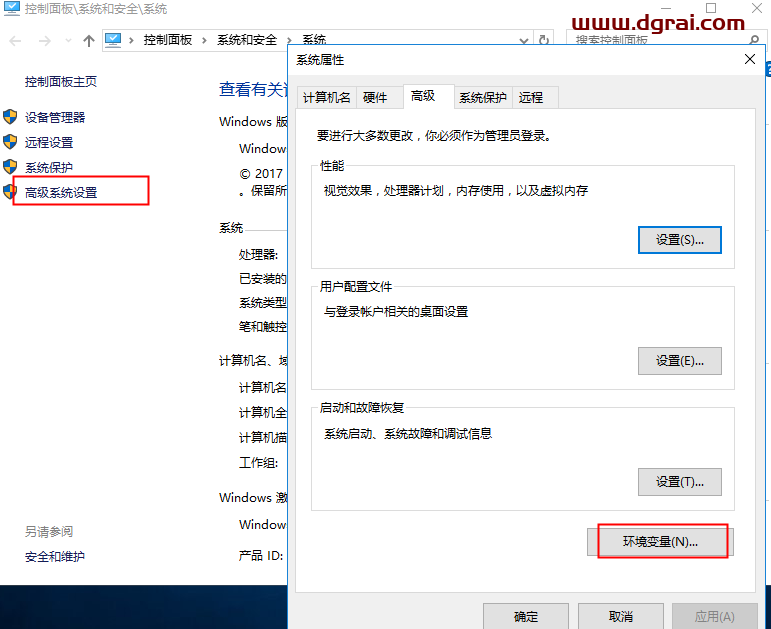Open the 控制面板主页 link
Viewport: 771px width, 629px height.
point(61,81)
